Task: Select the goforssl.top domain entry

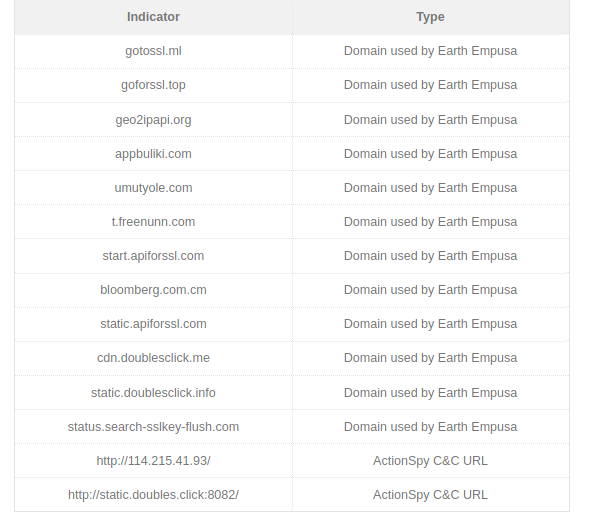Action: pyautogui.click(x=153, y=85)
